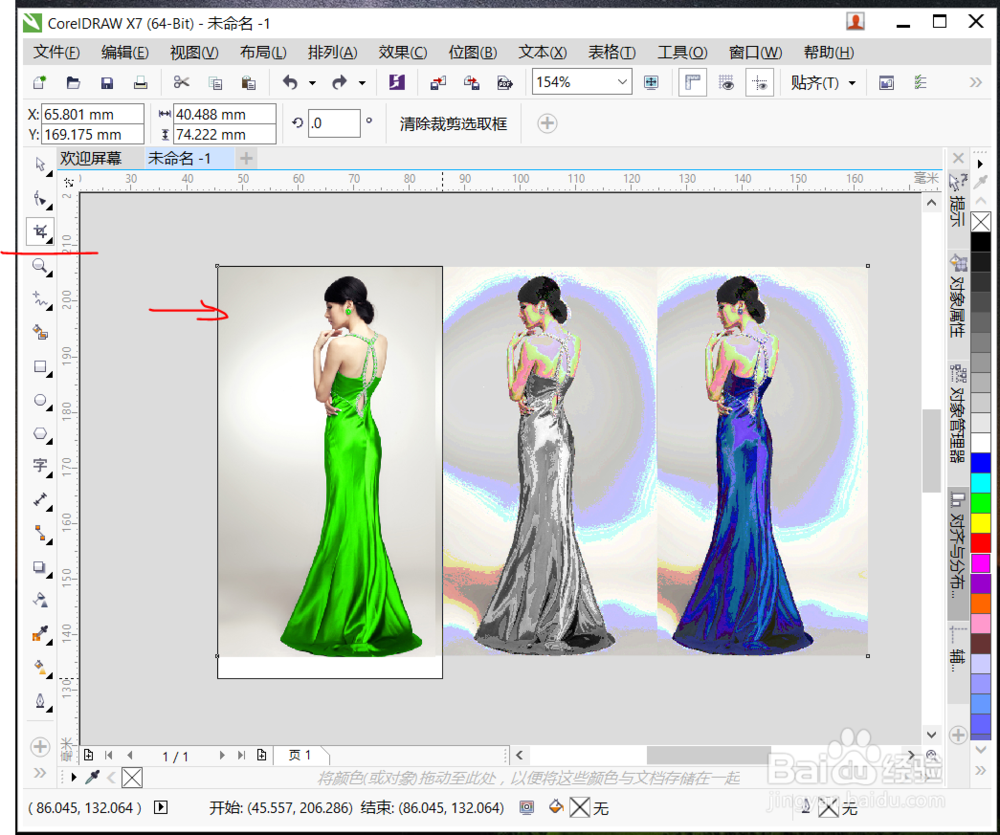The width and height of the screenshot is (1000, 835).
Task: Select the Text tool
Action: (x=40, y=466)
